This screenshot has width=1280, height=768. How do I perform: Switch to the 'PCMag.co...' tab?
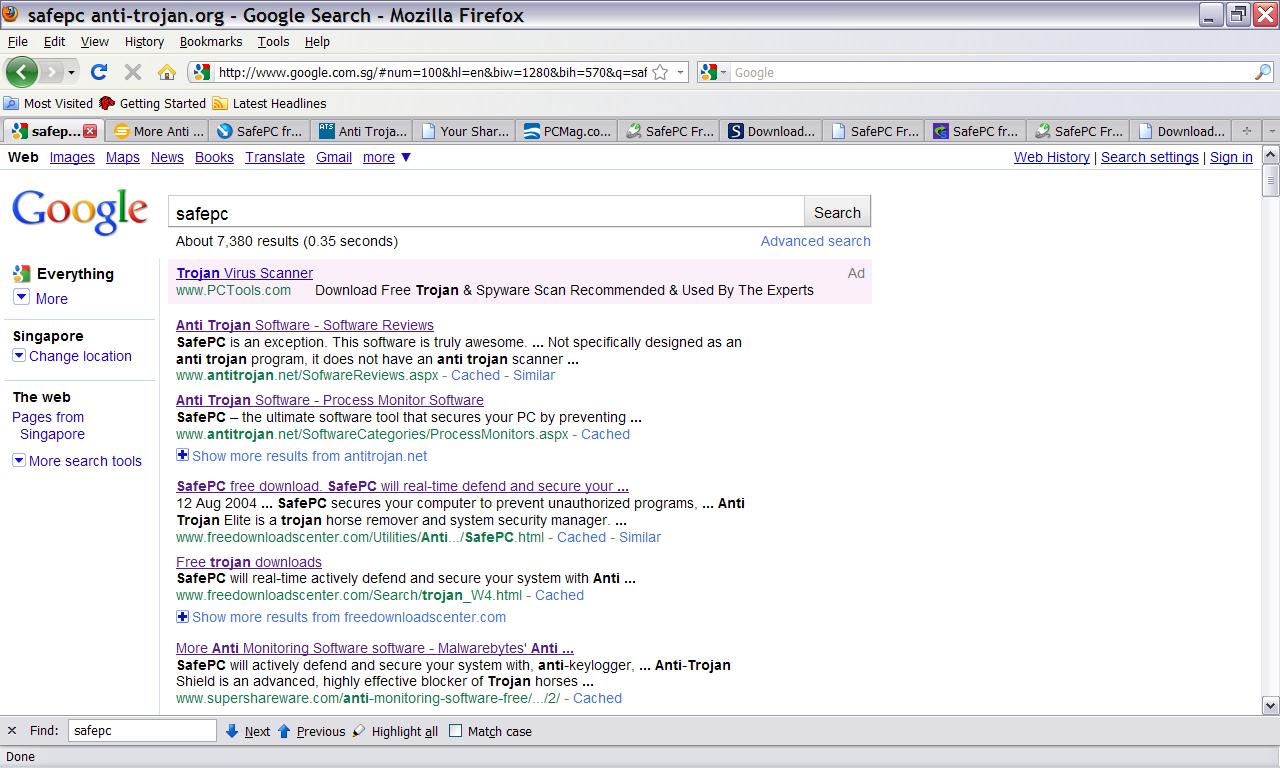566,131
